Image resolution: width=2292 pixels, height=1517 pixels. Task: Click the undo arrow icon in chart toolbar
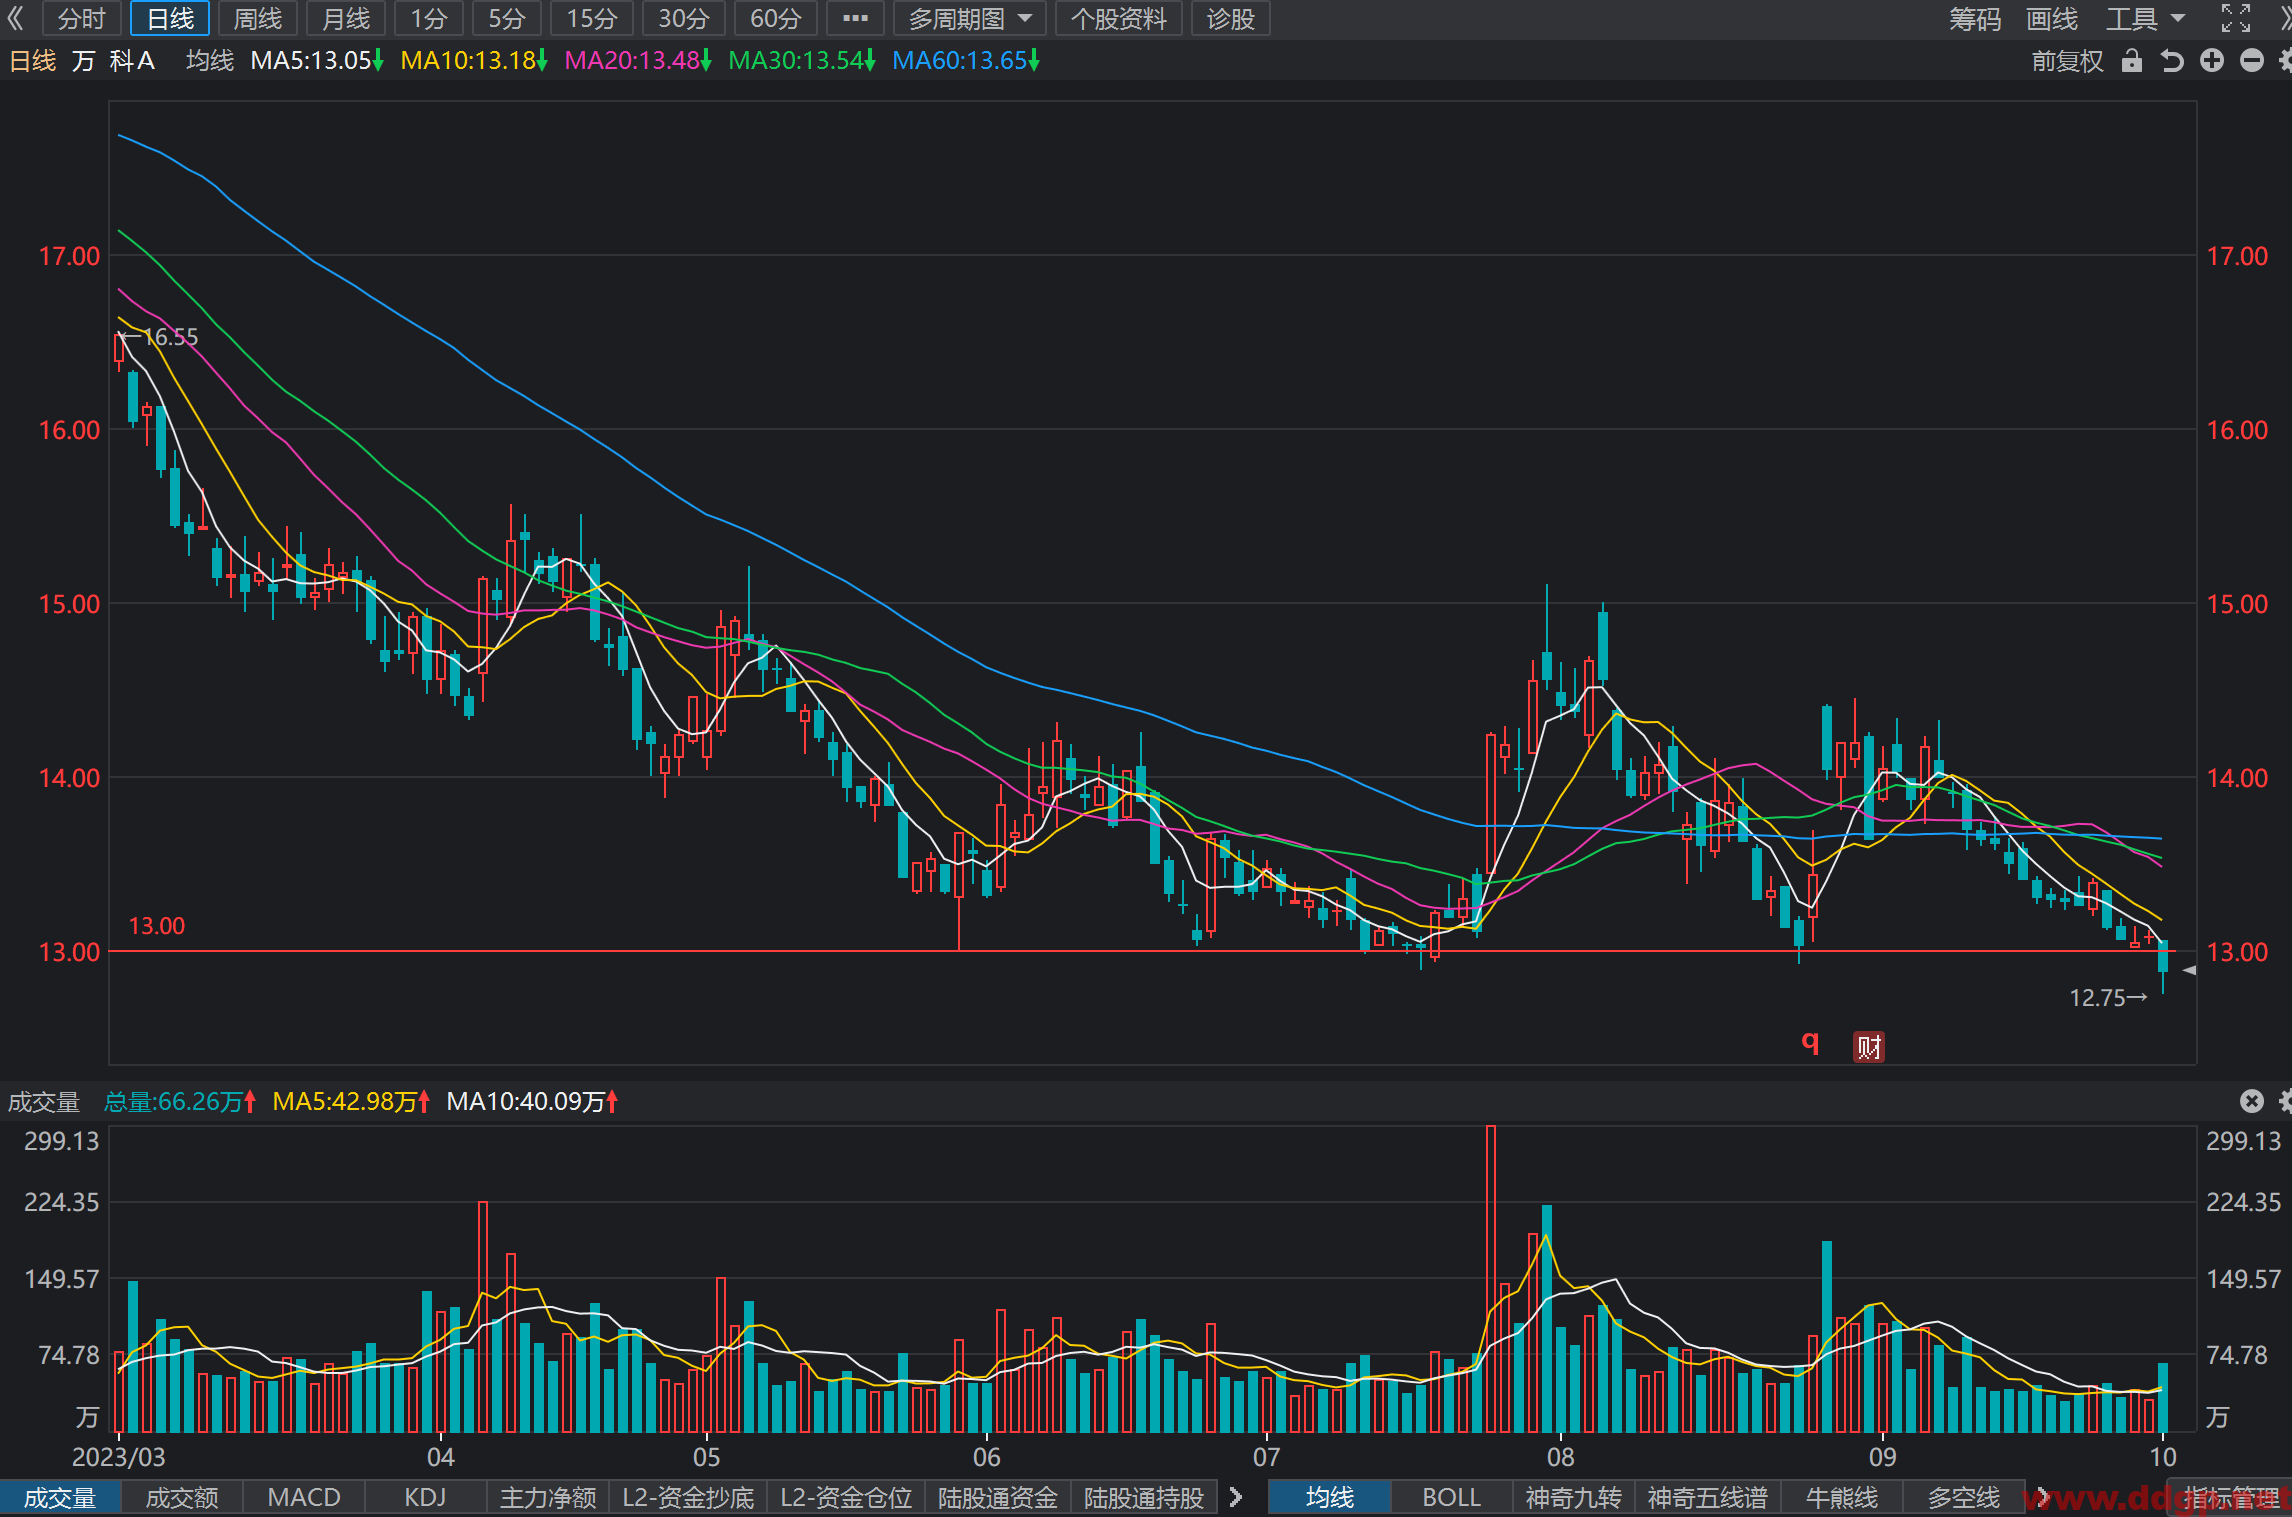coord(2172,61)
